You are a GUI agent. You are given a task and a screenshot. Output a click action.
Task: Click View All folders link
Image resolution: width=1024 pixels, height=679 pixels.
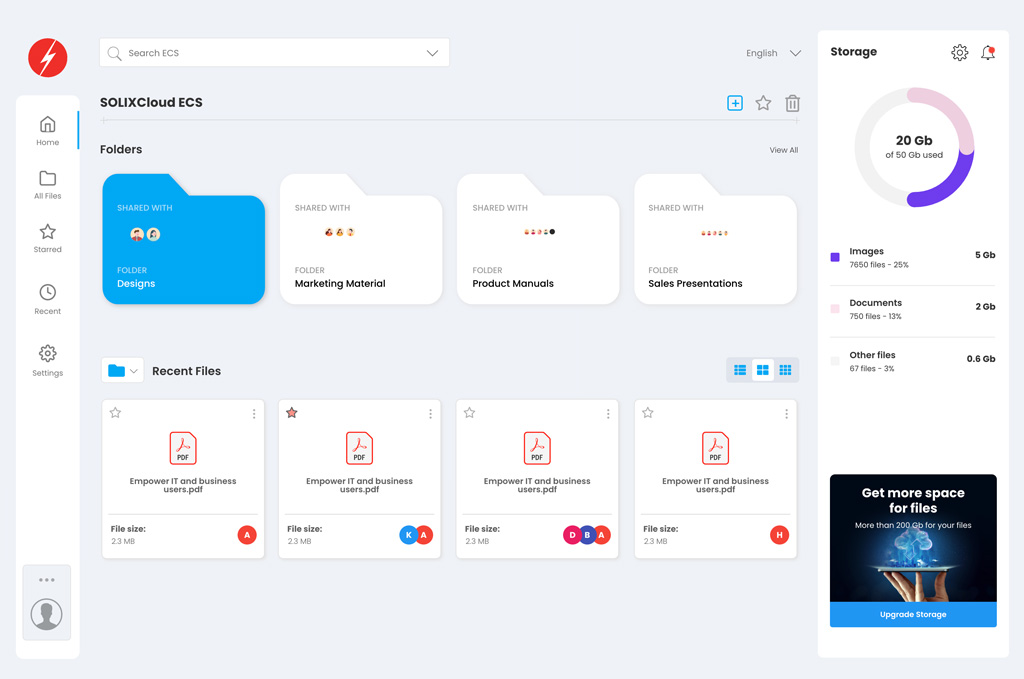(x=784, y=150)
